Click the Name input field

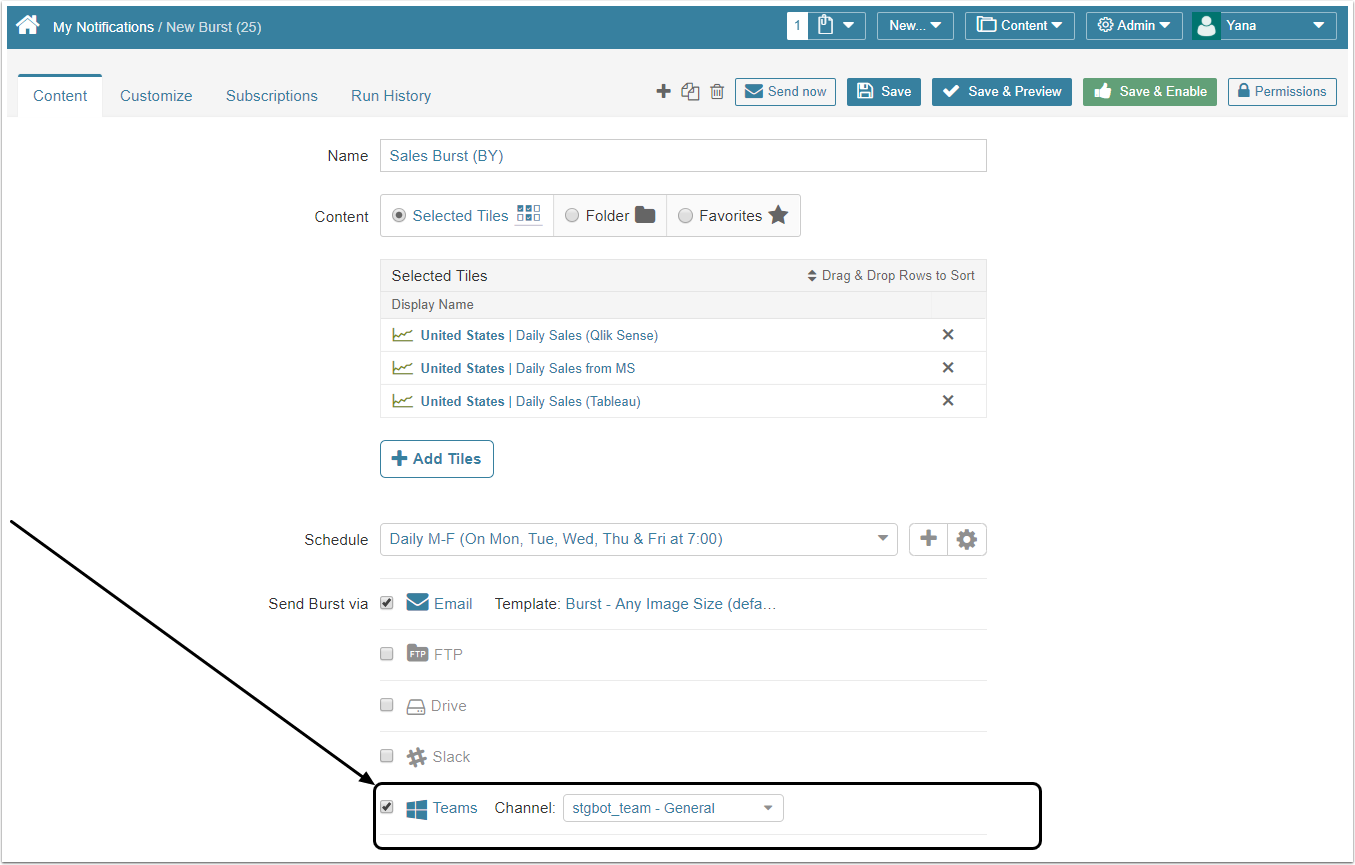pyautogui.click(x=683, y=156)
